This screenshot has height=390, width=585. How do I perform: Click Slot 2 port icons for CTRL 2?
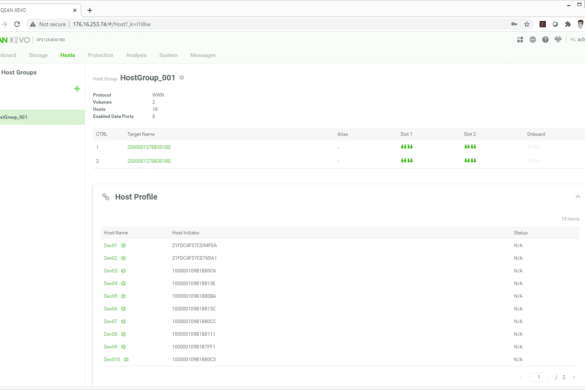[x=470, y=161]
